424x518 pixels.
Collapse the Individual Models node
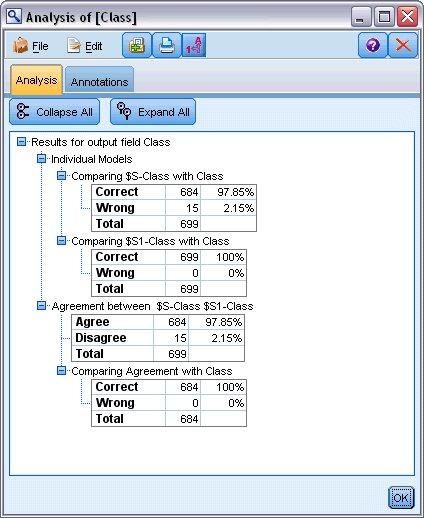click(41, 159)
